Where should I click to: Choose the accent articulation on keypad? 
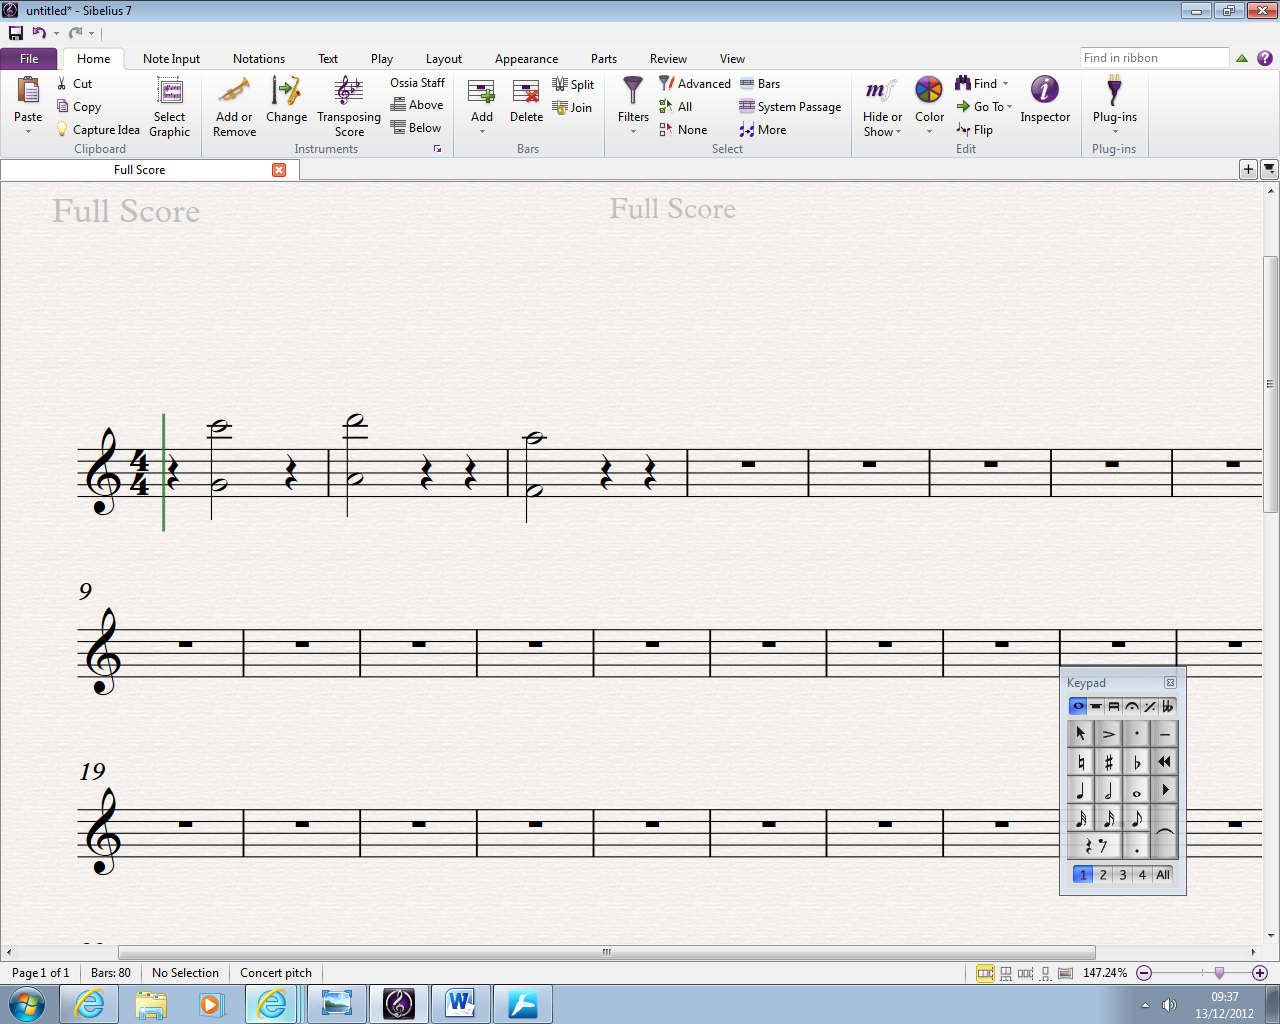point(1109,735)
